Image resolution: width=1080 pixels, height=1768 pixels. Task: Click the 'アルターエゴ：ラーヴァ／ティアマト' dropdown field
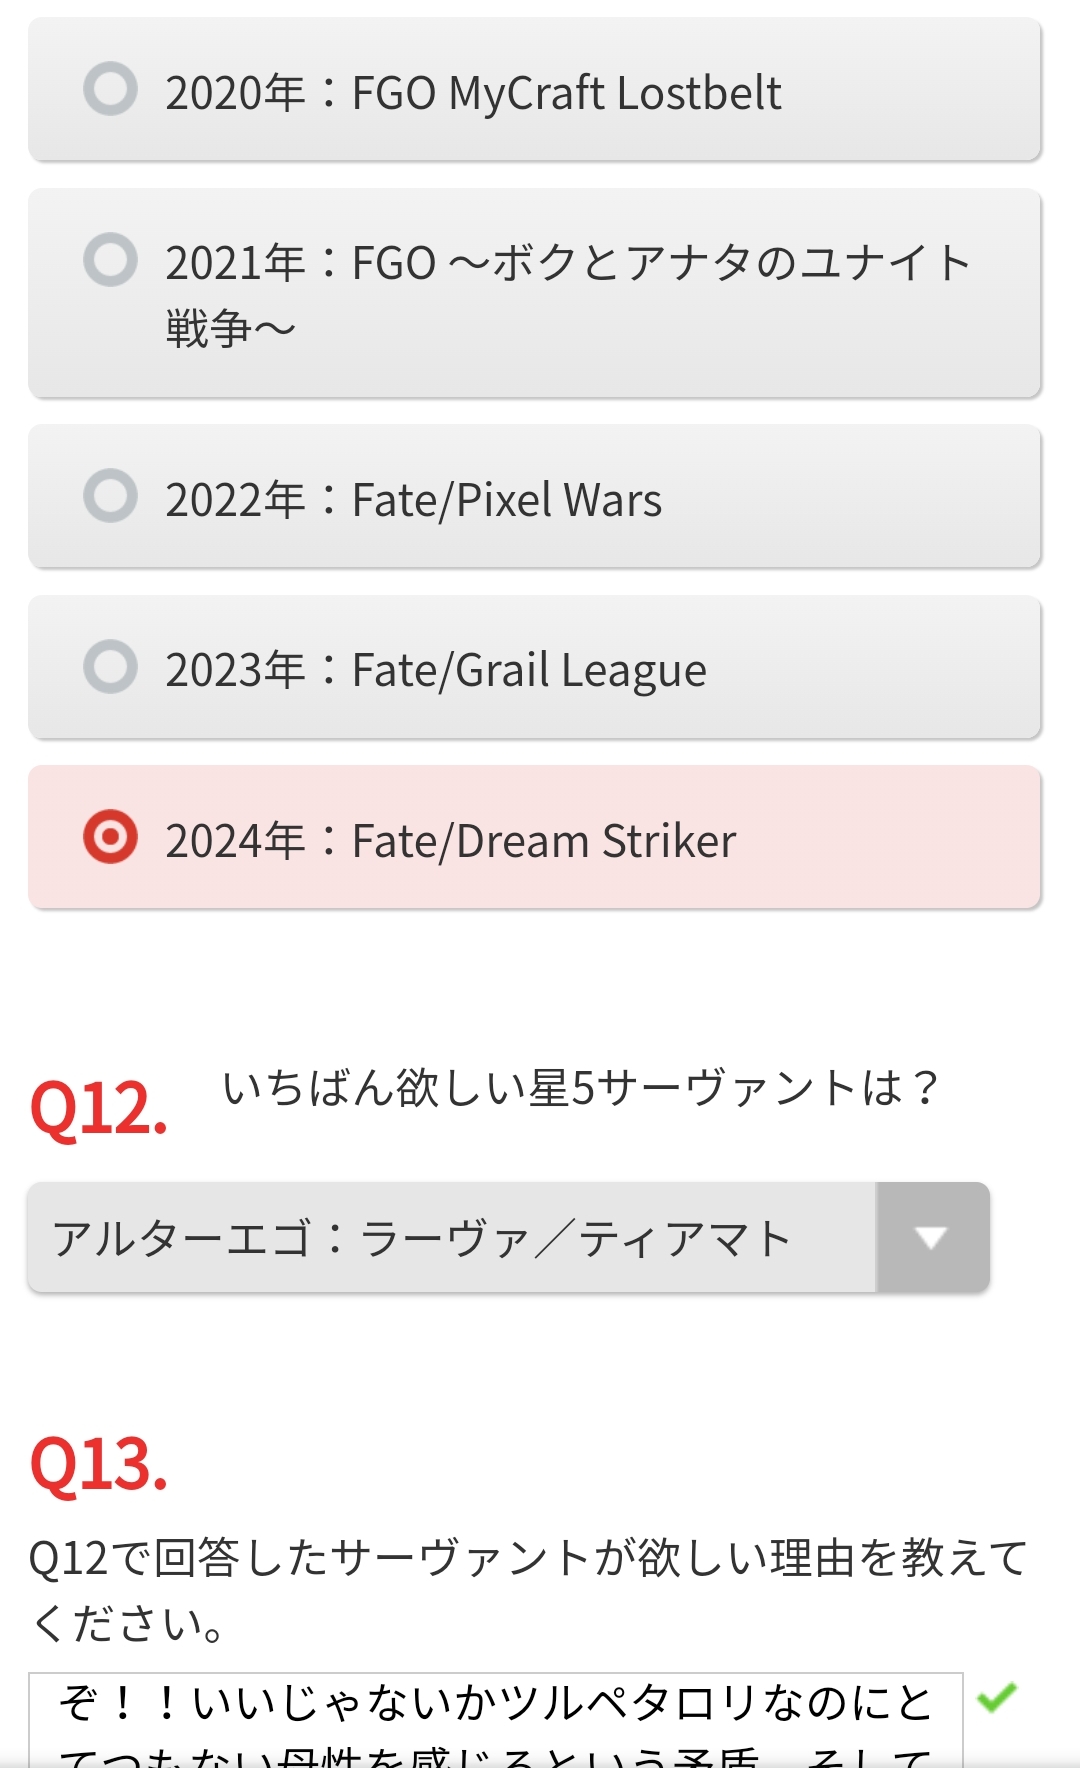point(450,1238)
